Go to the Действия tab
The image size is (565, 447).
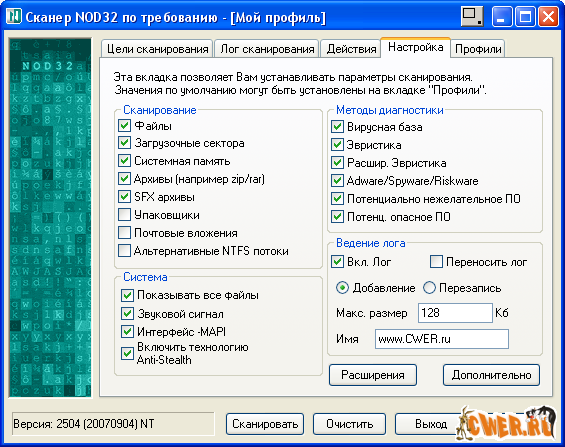[x=351, y=49]
